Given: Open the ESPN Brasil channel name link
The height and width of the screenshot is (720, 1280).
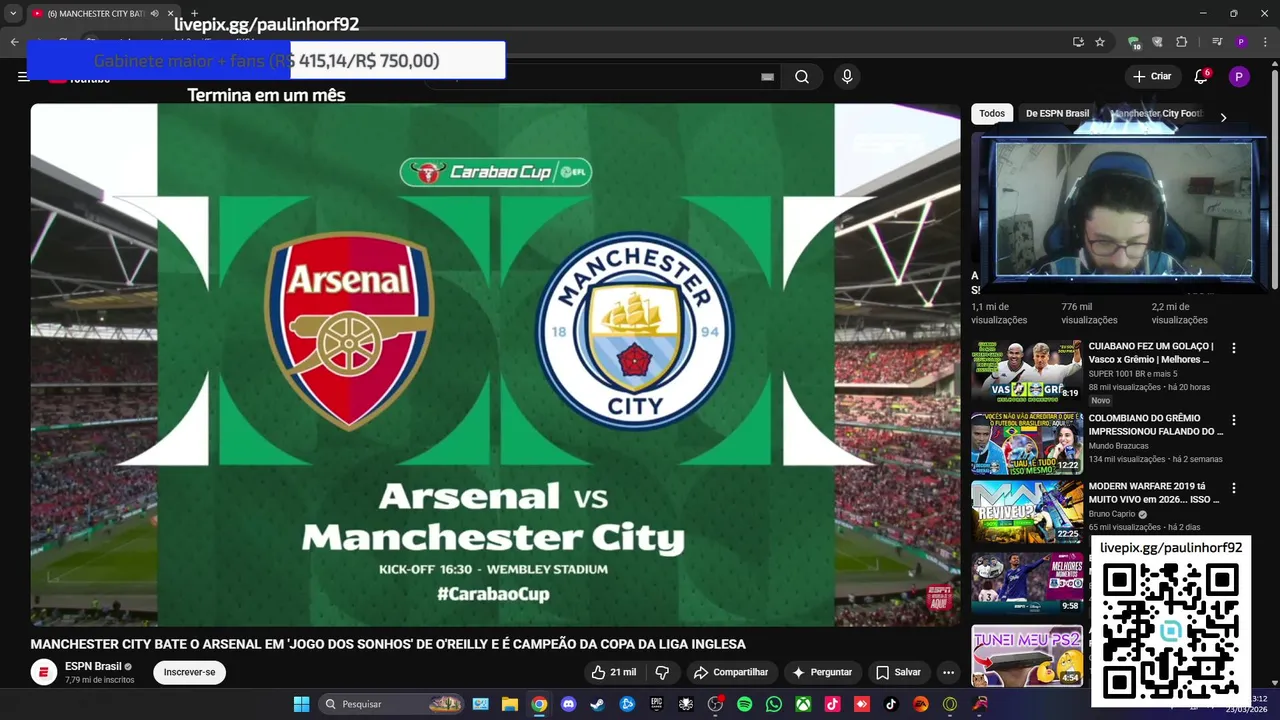Looking at the screenshot, I should [93, 666].
